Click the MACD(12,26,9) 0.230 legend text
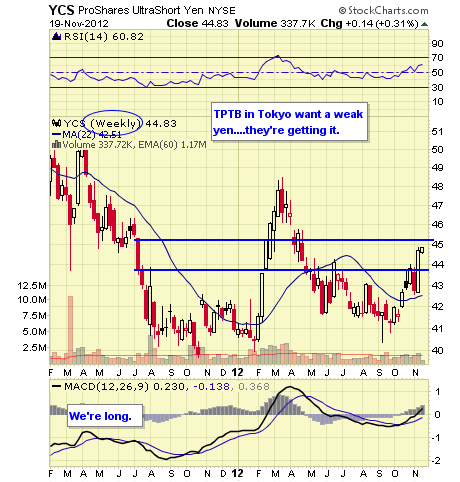The width and height of the screenshot is (460, 482). pyautogui.click(x=124, y=387)
